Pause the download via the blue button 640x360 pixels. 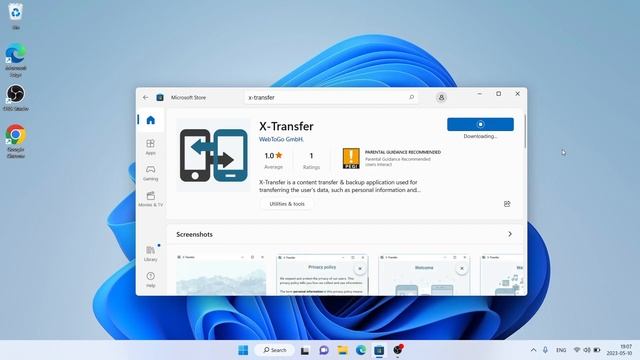point(480,124)
